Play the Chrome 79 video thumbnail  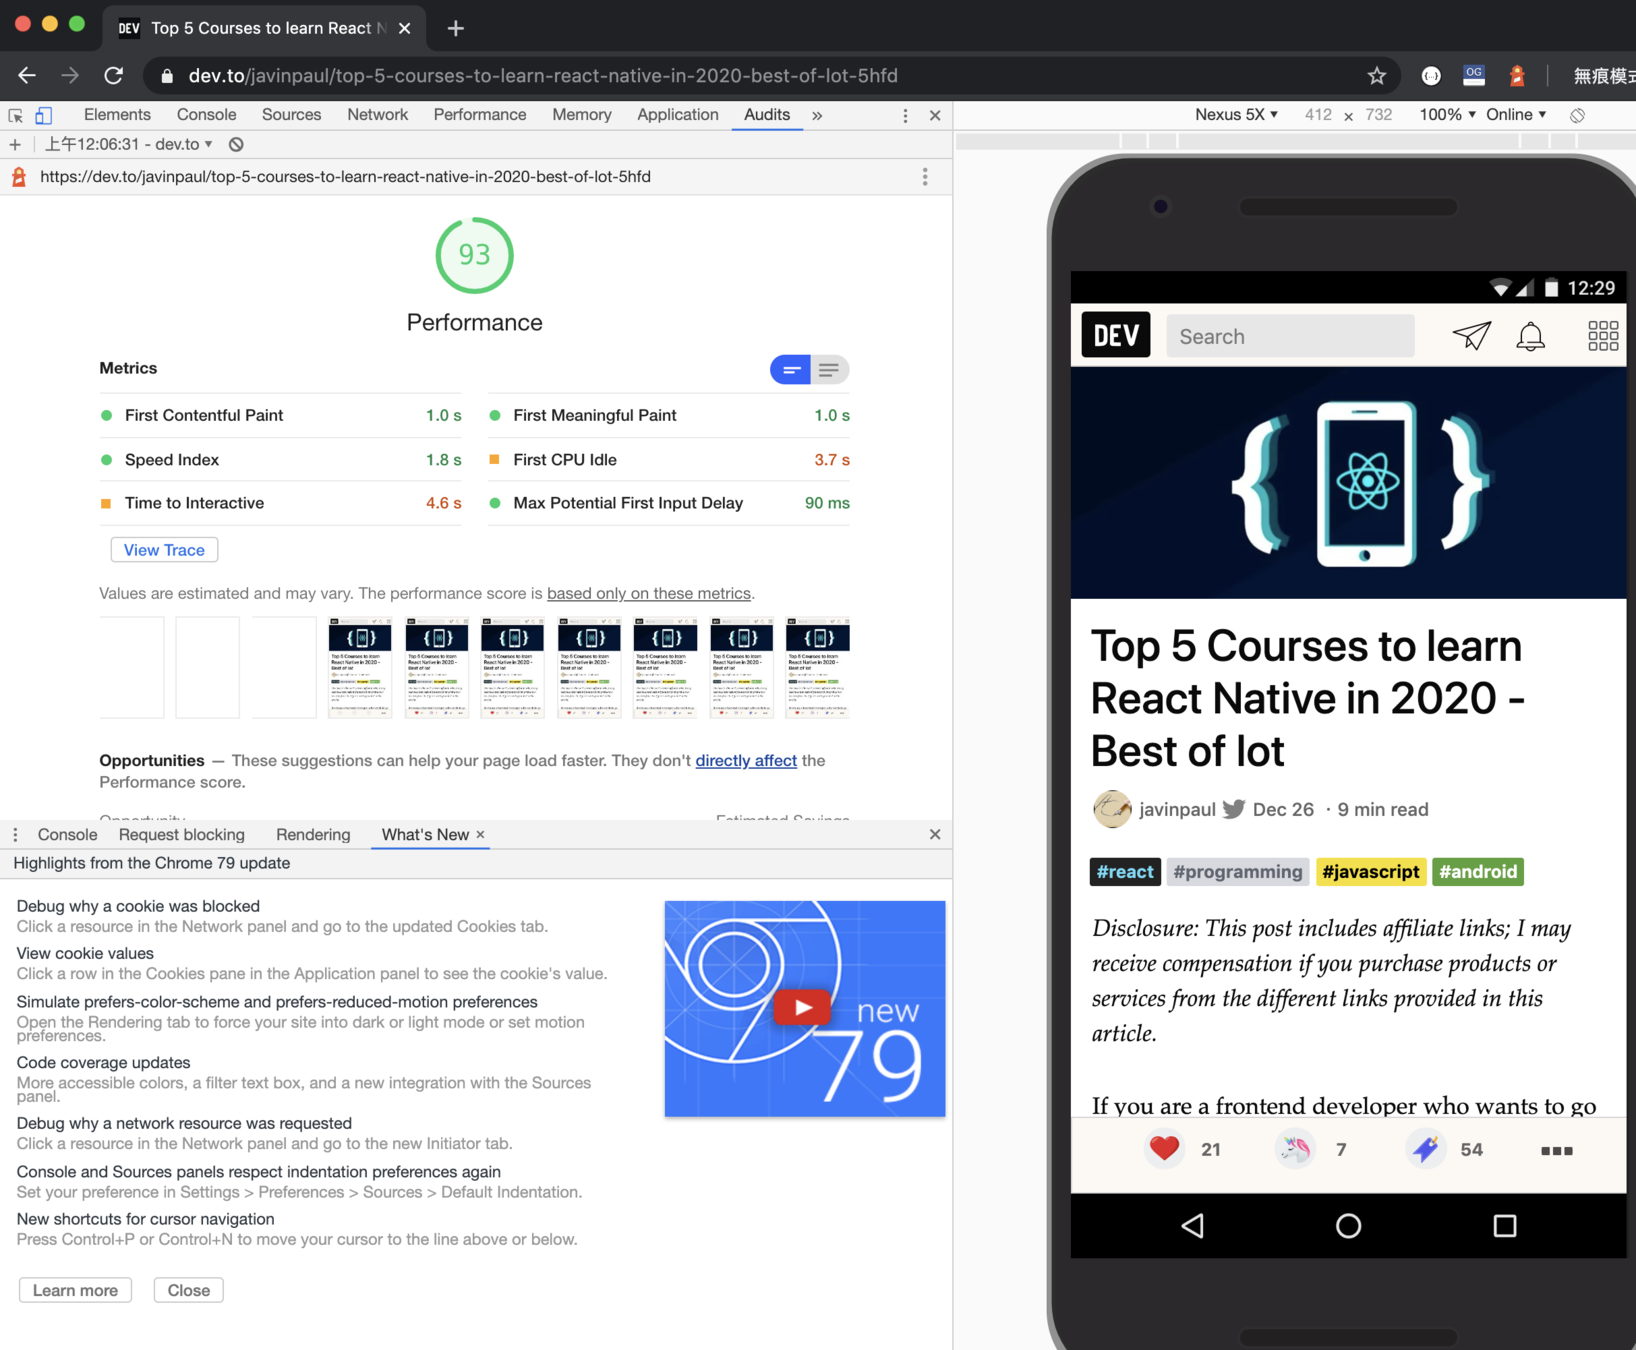tap(804, 1008)
